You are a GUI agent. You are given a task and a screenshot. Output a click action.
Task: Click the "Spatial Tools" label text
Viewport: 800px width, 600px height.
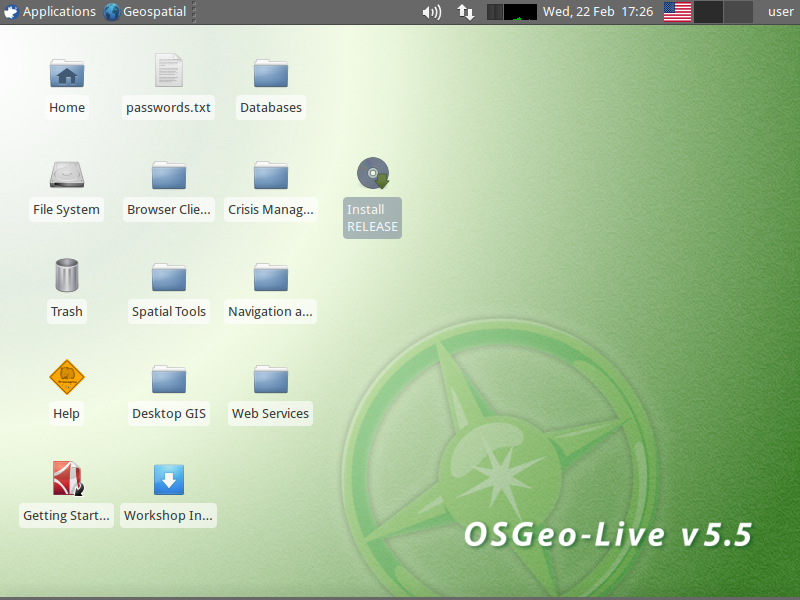[x=169, y=312]
